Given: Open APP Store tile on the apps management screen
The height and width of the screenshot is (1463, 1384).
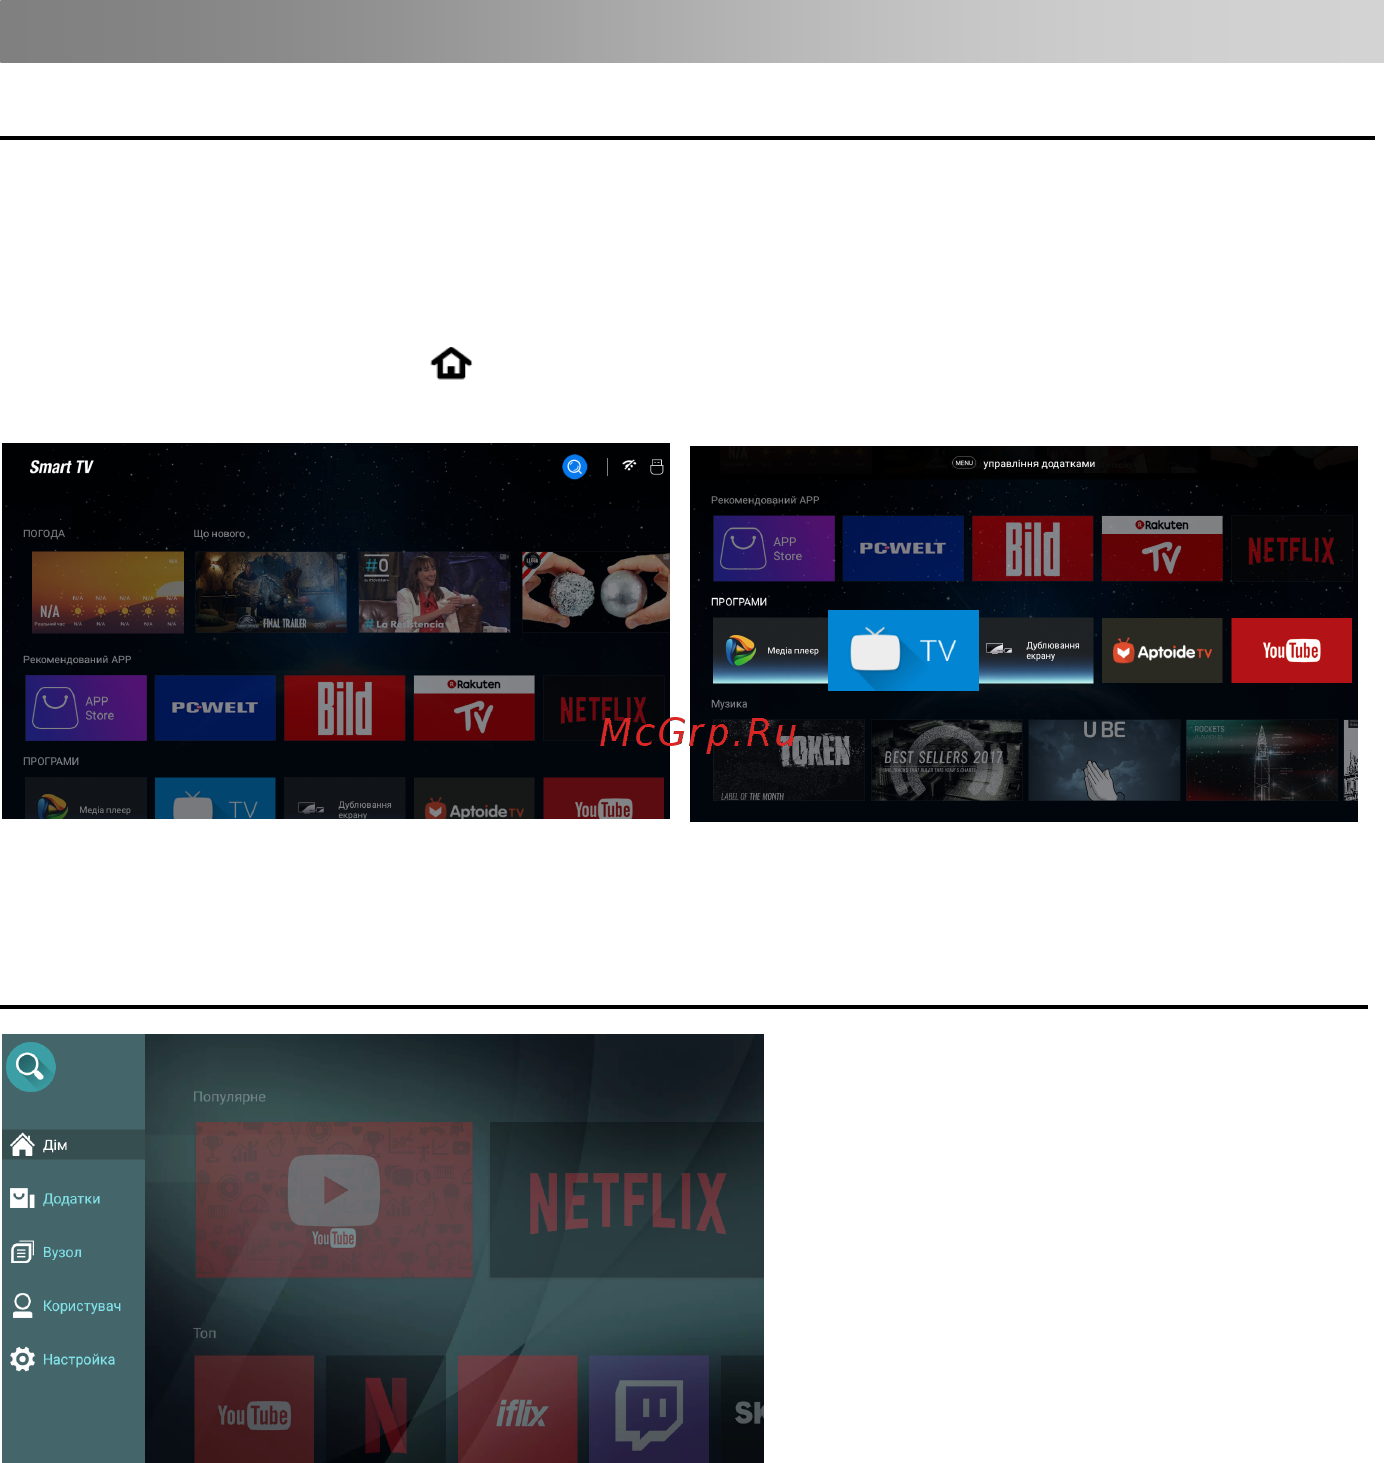Looking at the screenshot, I should (774, 549).
